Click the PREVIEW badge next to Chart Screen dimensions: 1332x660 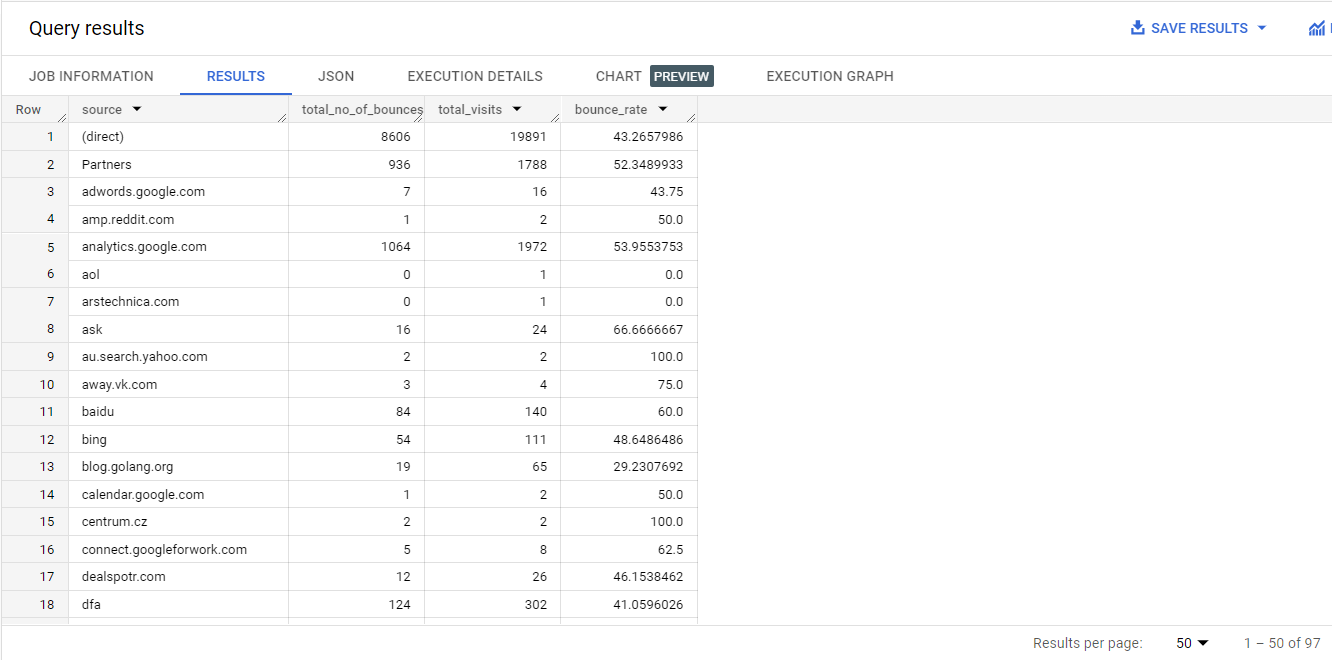681,76
